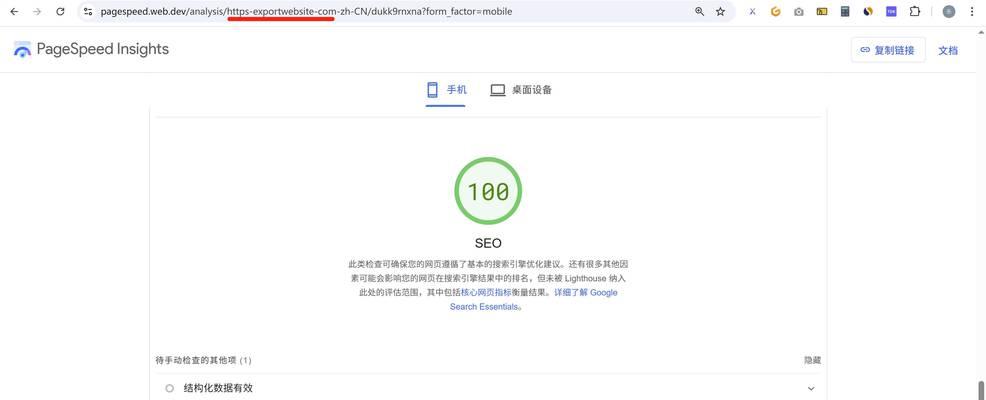Open the orange G extension

pyautogui.click(x=775, y=11)
